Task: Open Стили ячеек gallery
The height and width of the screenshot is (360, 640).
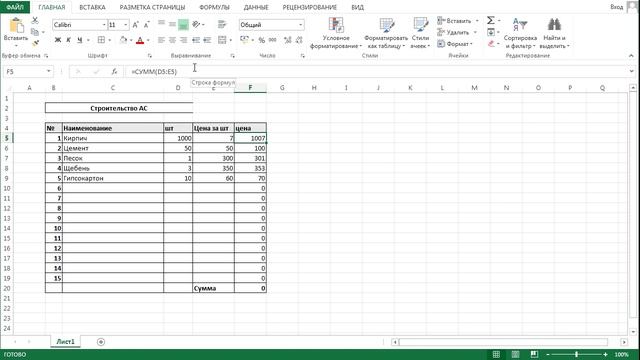Action: (x=420, y=33)
